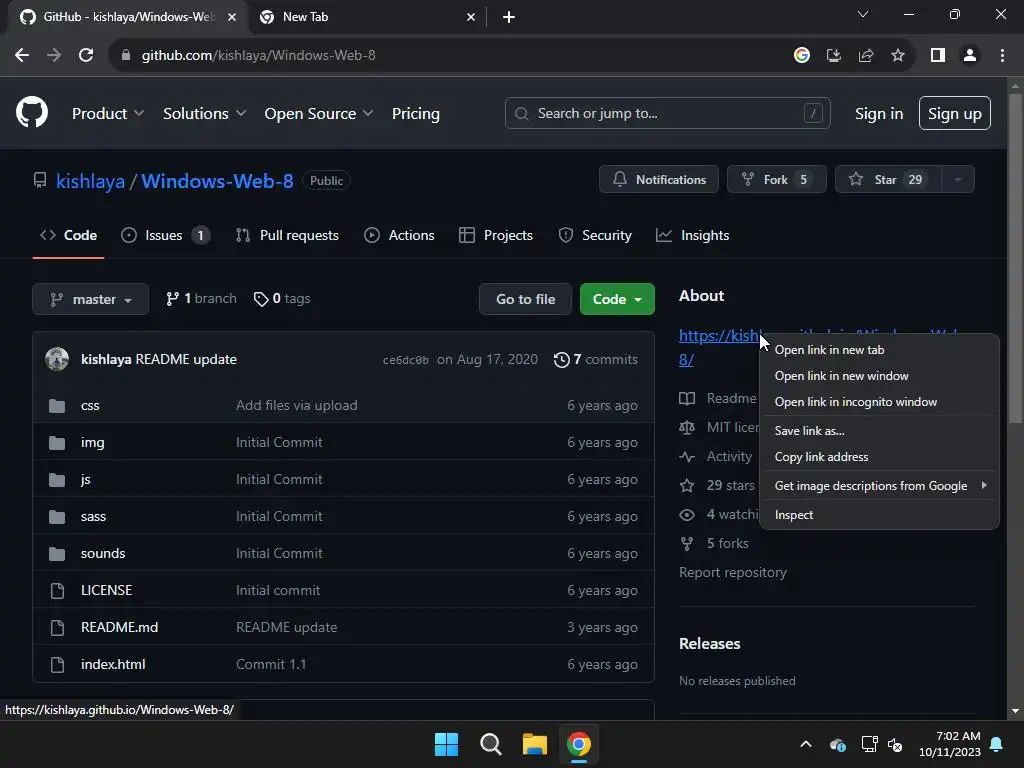Open the Actions tab
Image resolution: width=1024 pixels, height=768 pixels.
click(399, 235)
